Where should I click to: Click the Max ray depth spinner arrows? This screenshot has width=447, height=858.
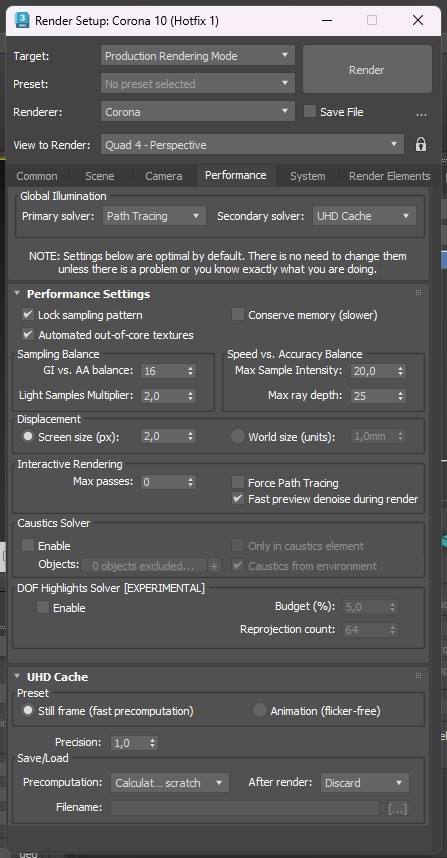(400, 396)
